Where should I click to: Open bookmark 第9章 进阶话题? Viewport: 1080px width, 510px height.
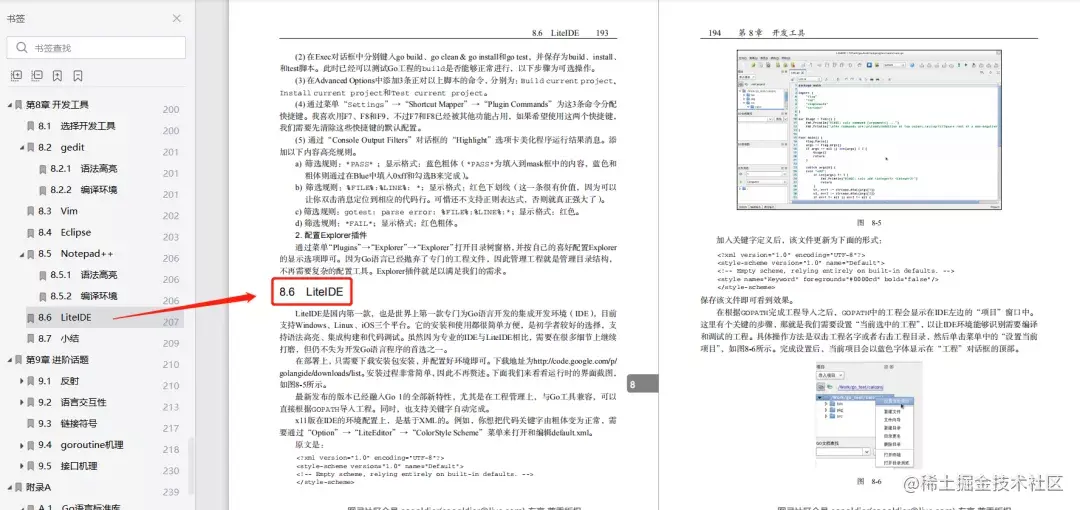[57, 360]
